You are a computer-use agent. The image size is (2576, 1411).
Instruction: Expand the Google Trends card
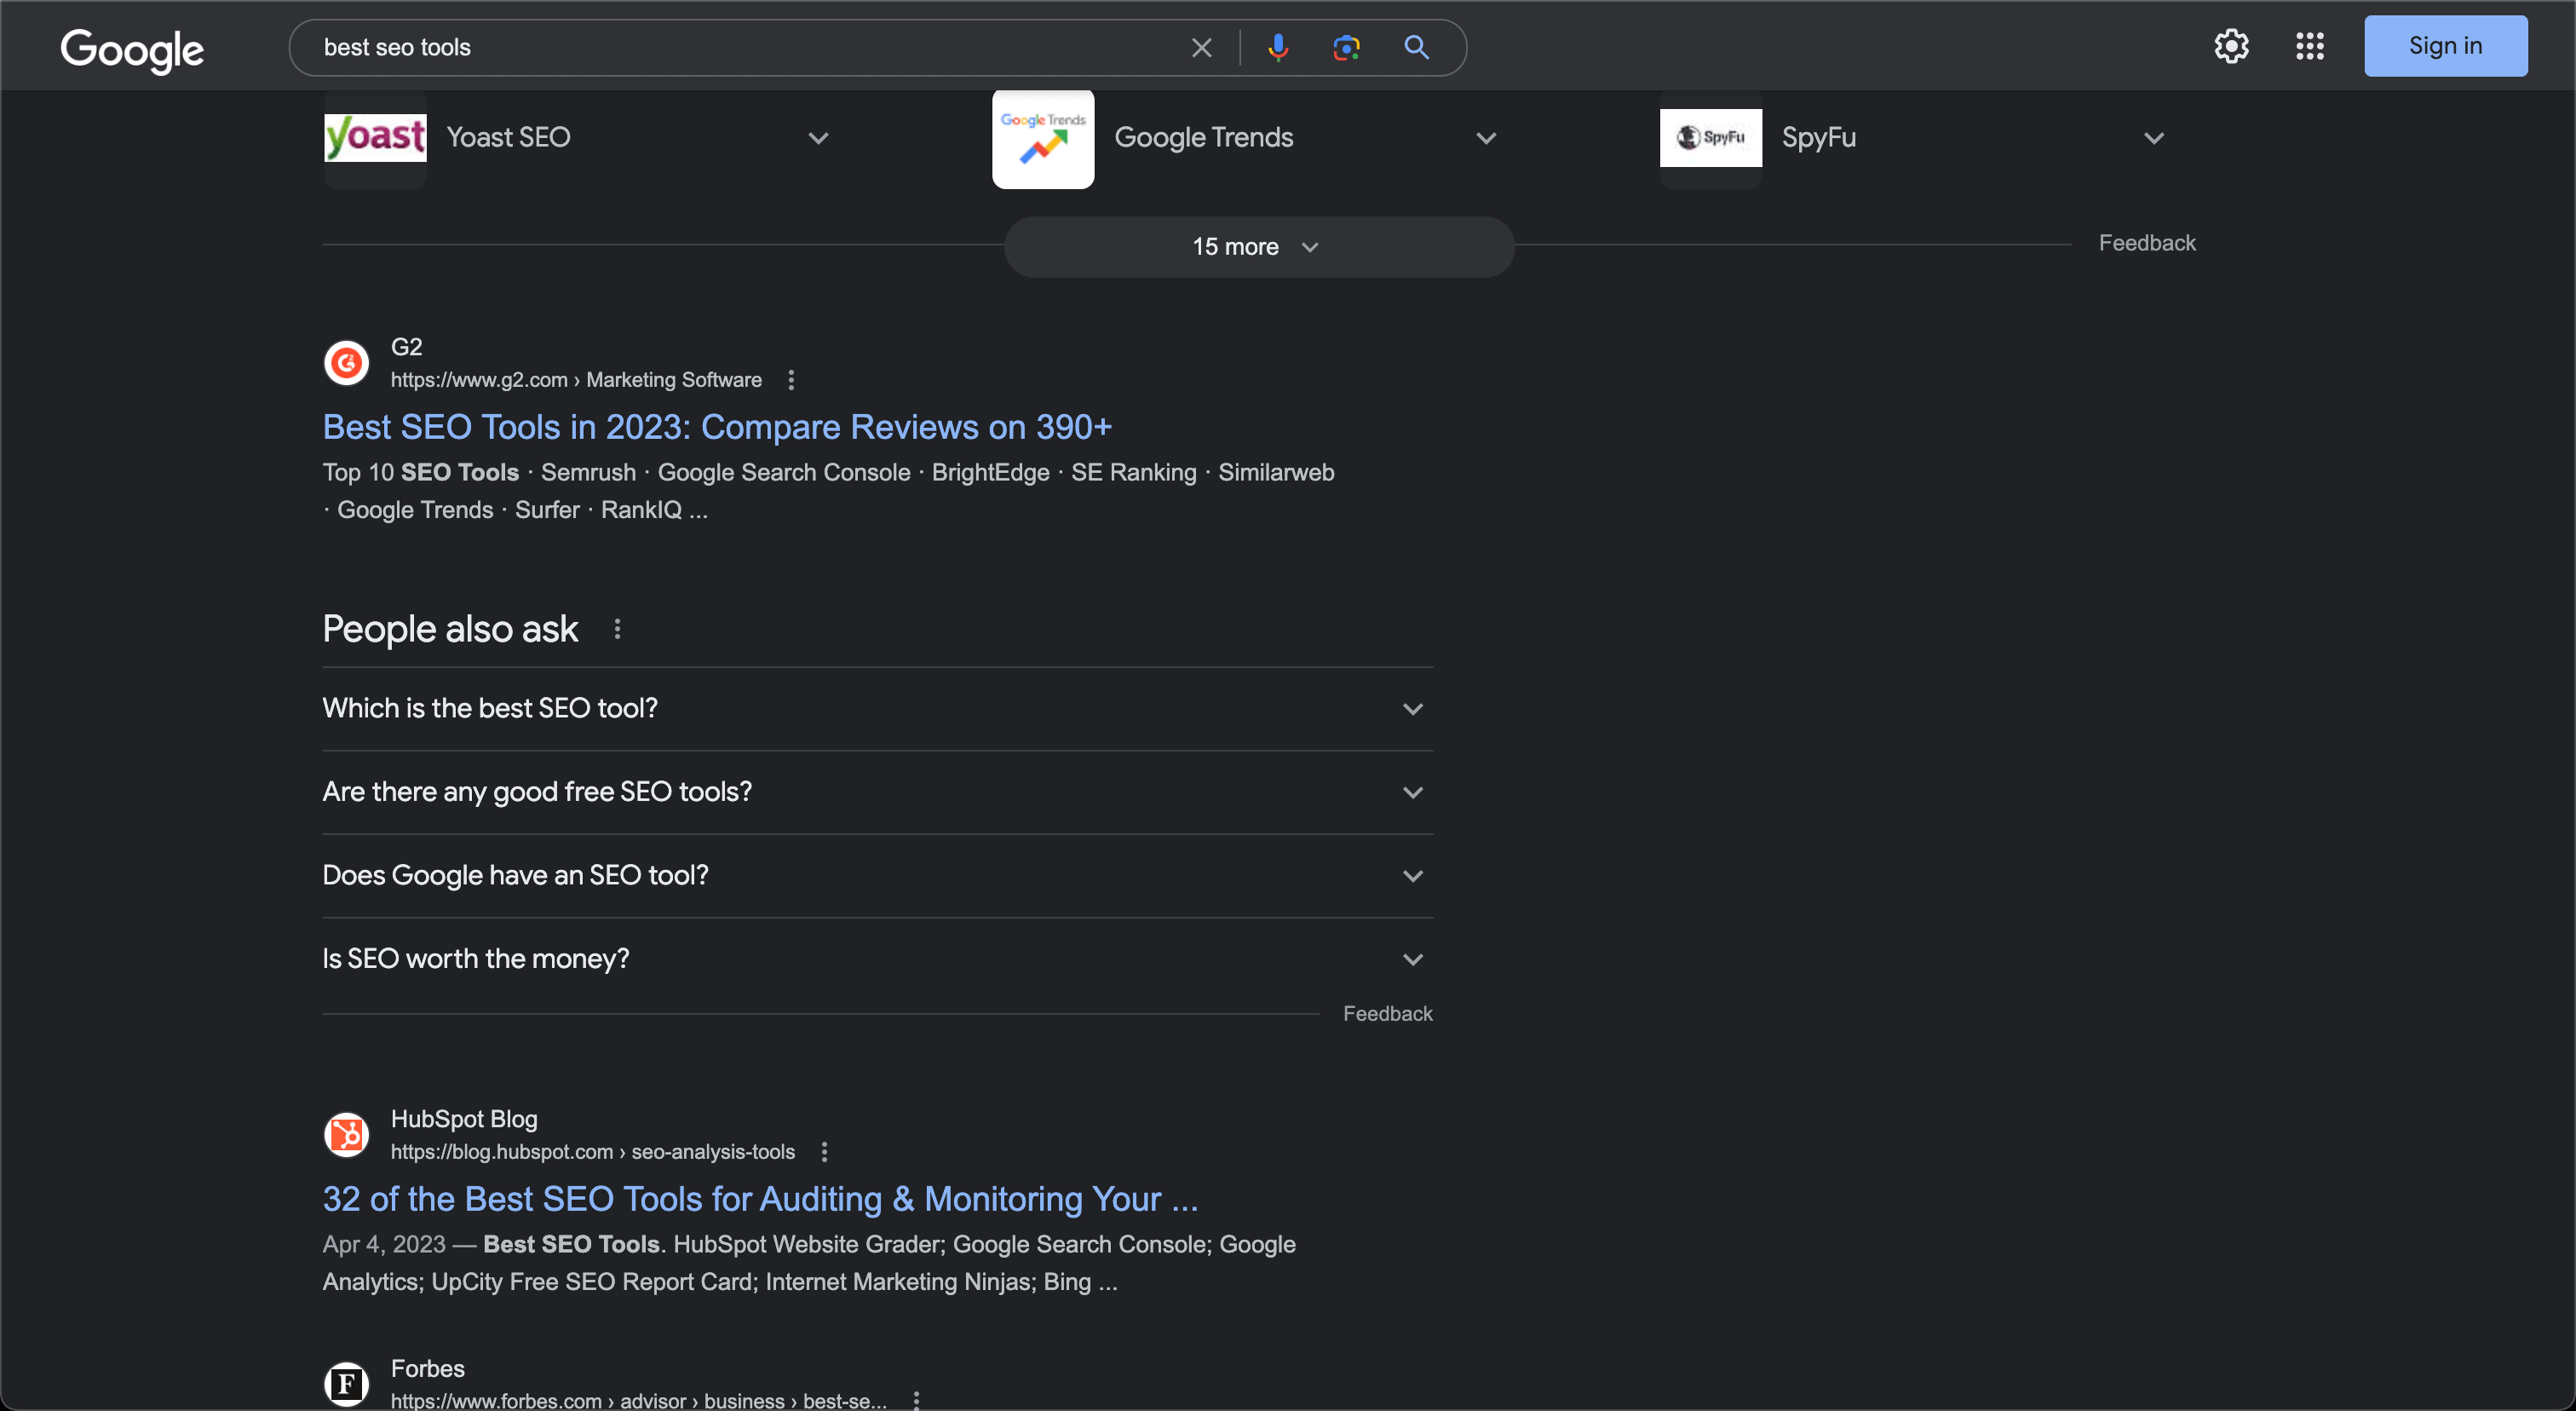(1486, 138)
